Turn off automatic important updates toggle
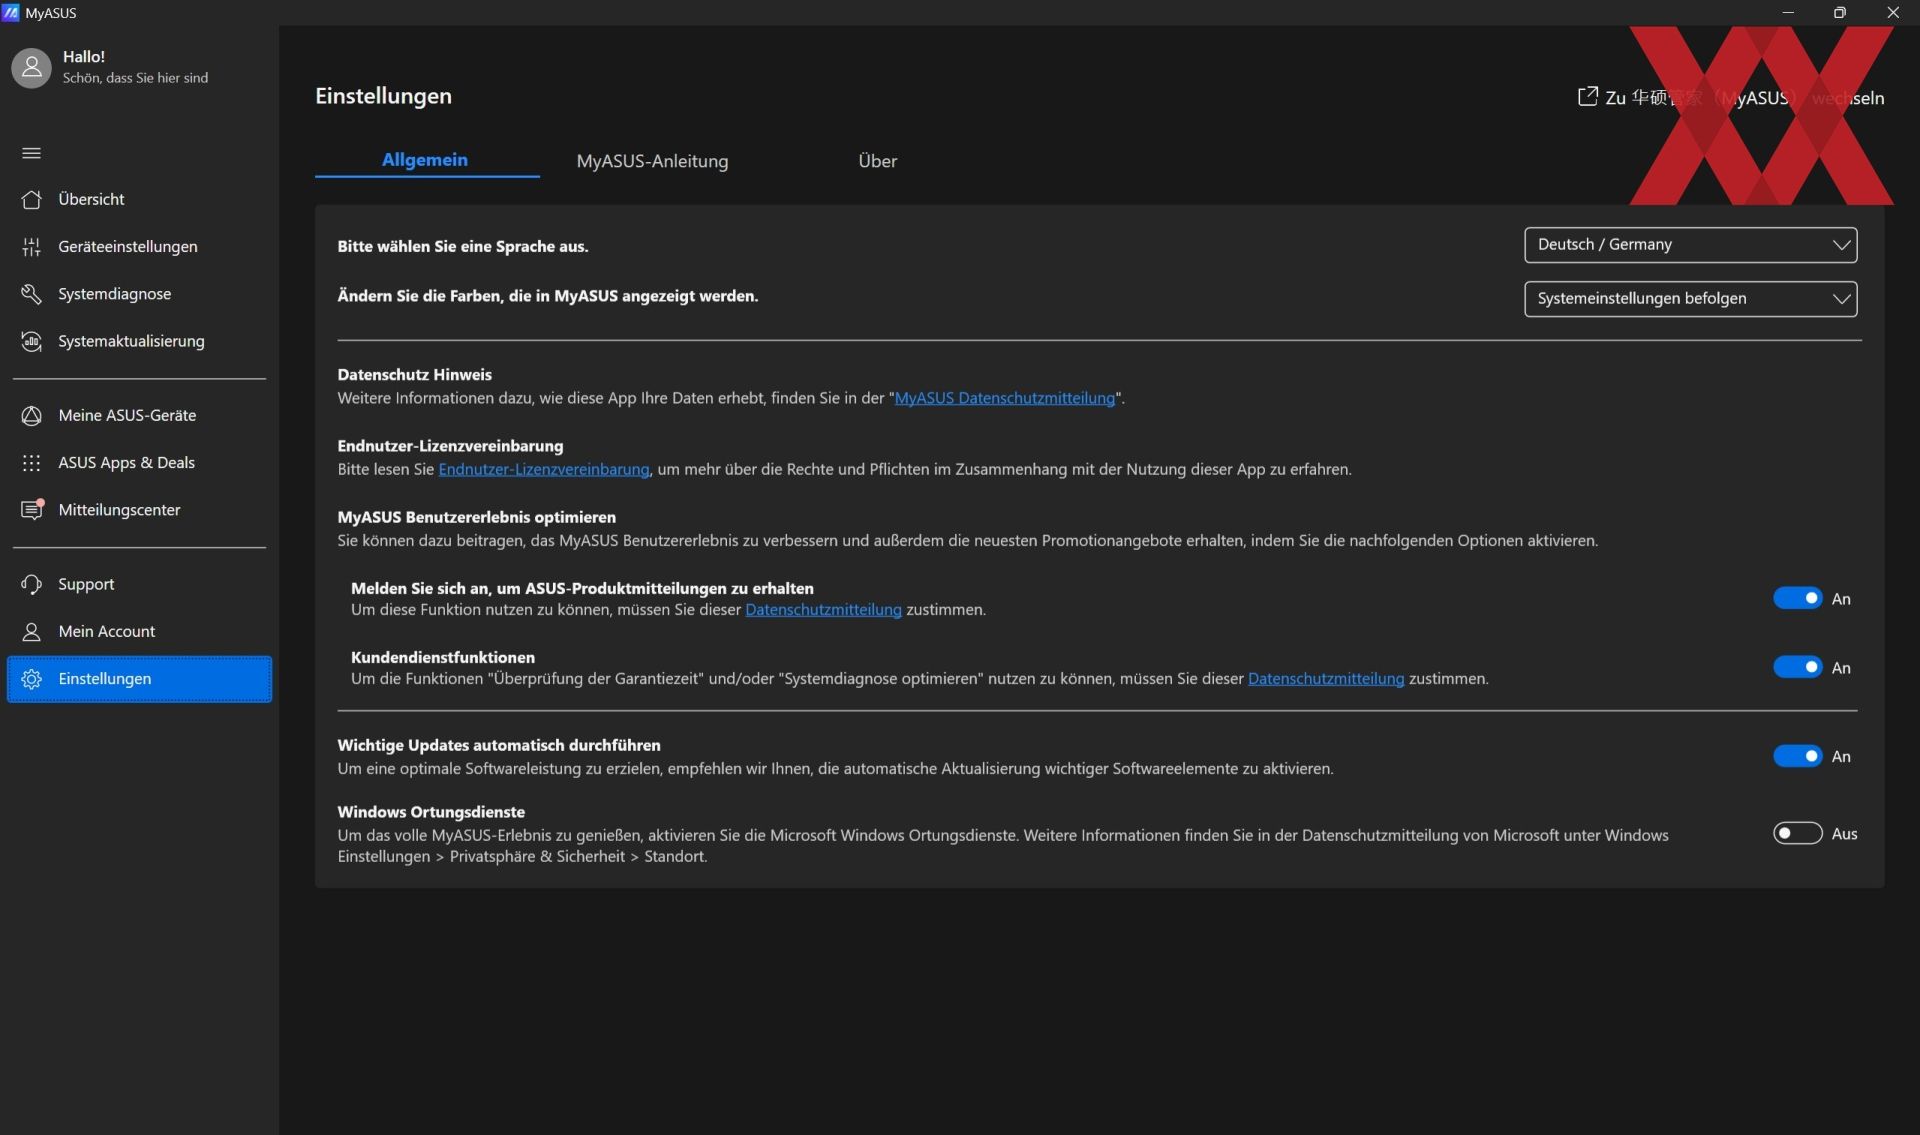The image size is (1920, 1135). tap(1797, 756)
